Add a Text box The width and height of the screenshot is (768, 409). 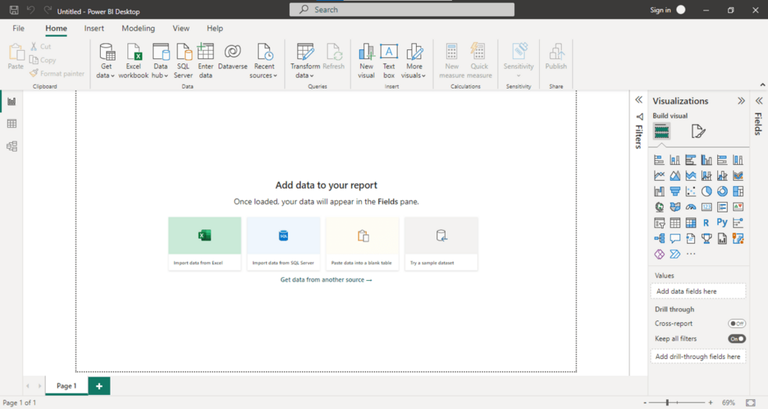(x=389, y=61)
